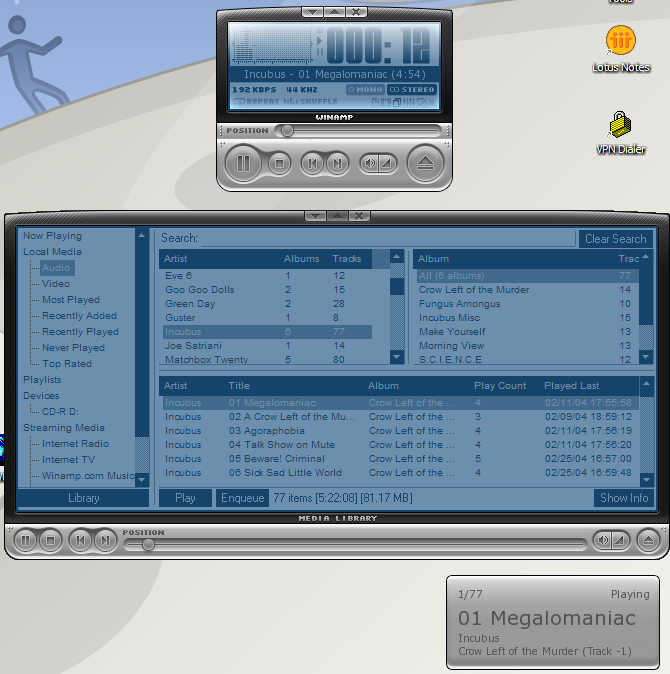Click the Eject button in the main player
The height and width of the screenshot is (674, 670).
pos(426,163)
